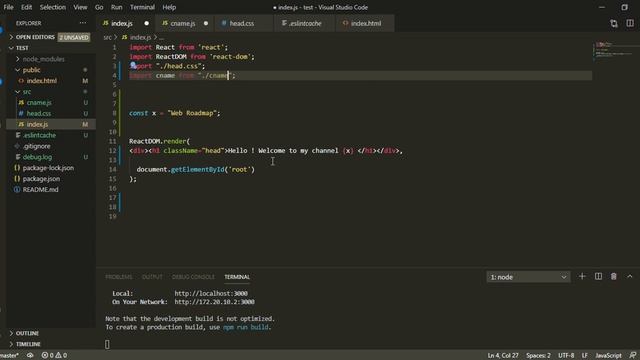
Task: Split the terminal pane
Action: tap(598, 277)
